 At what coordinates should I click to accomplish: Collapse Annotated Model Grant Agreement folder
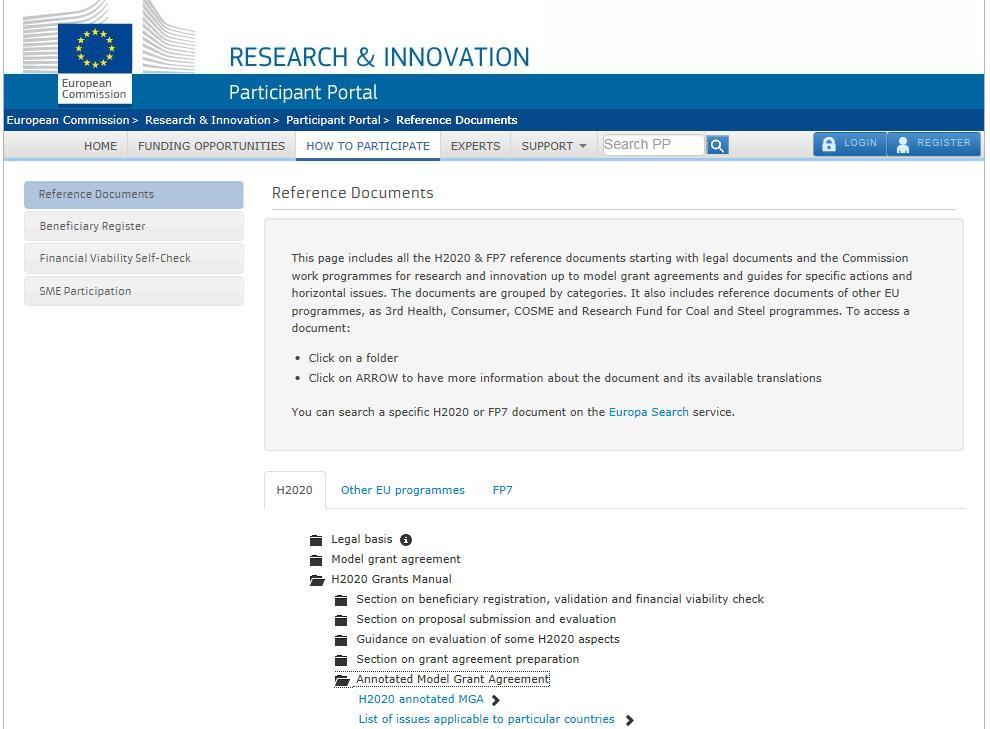(453, 679)
